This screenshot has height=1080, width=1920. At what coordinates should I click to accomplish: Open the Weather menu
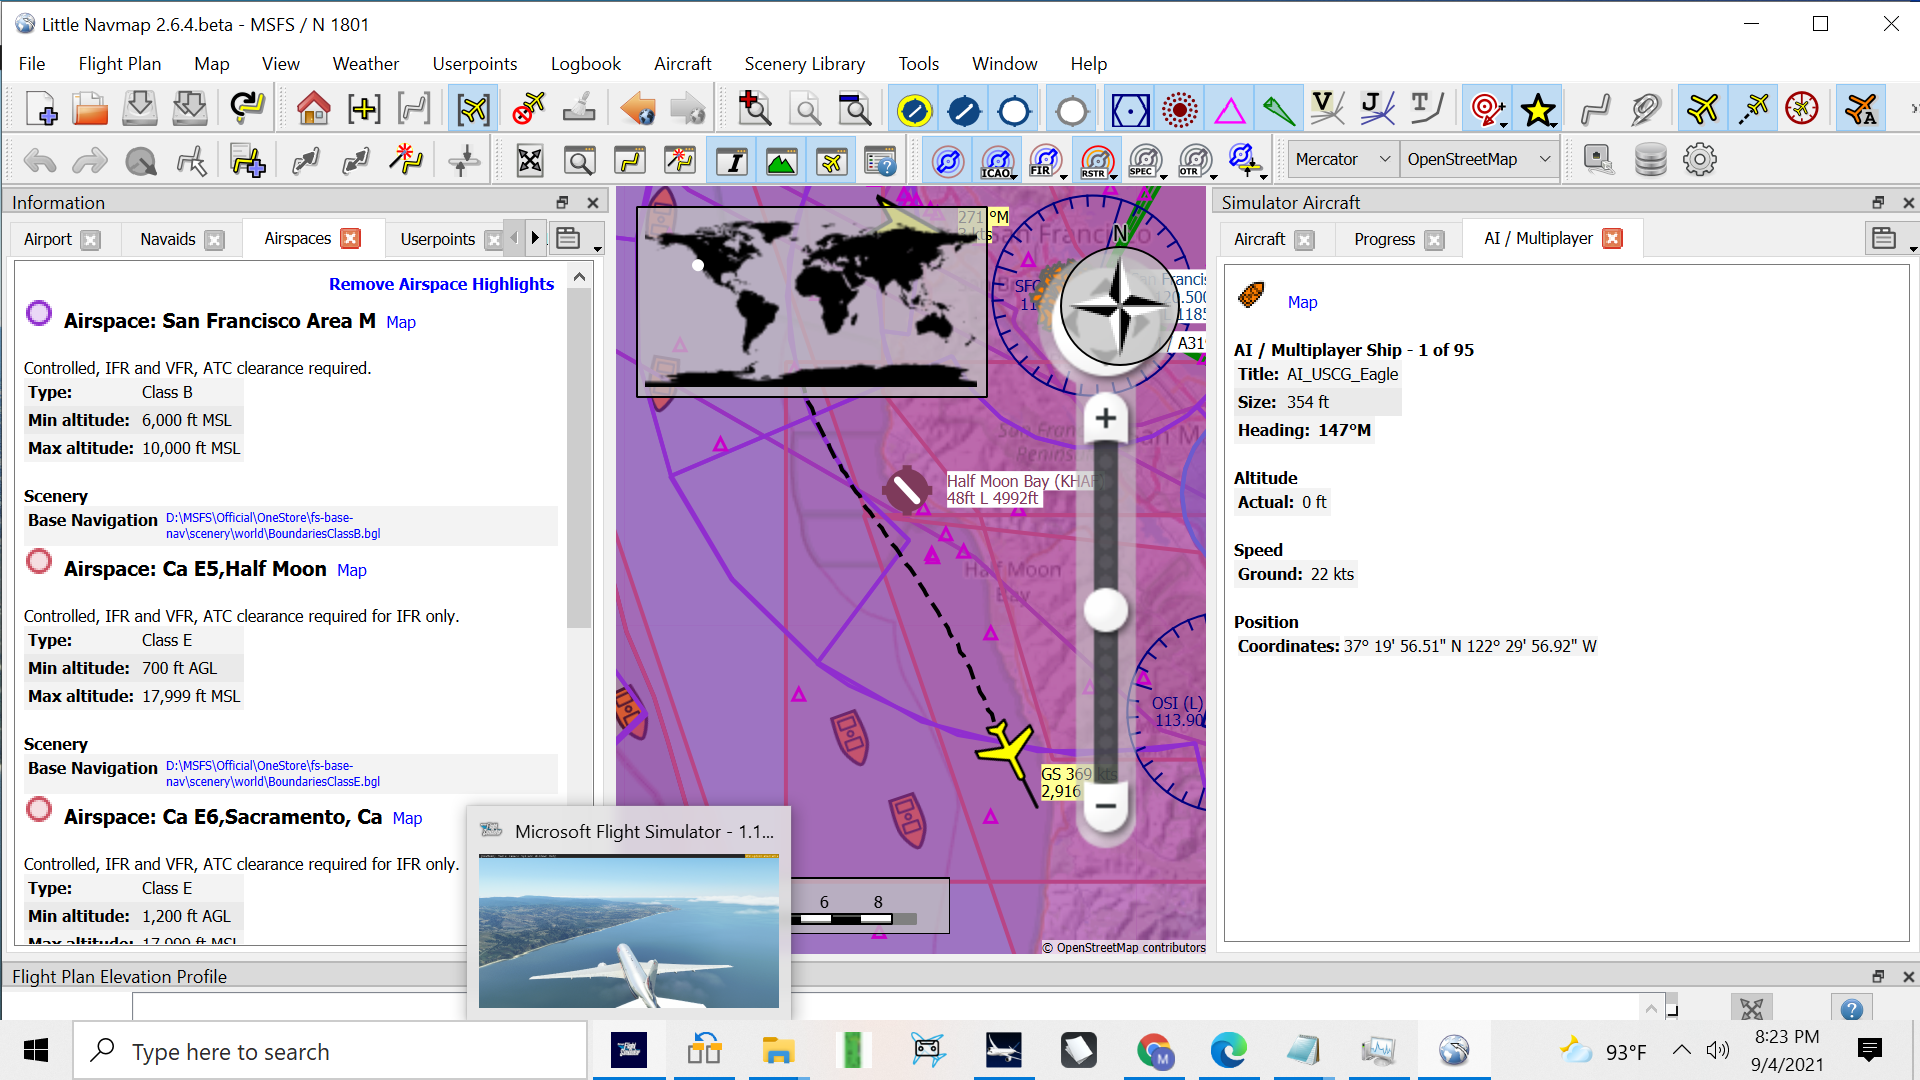click(365, 64)
